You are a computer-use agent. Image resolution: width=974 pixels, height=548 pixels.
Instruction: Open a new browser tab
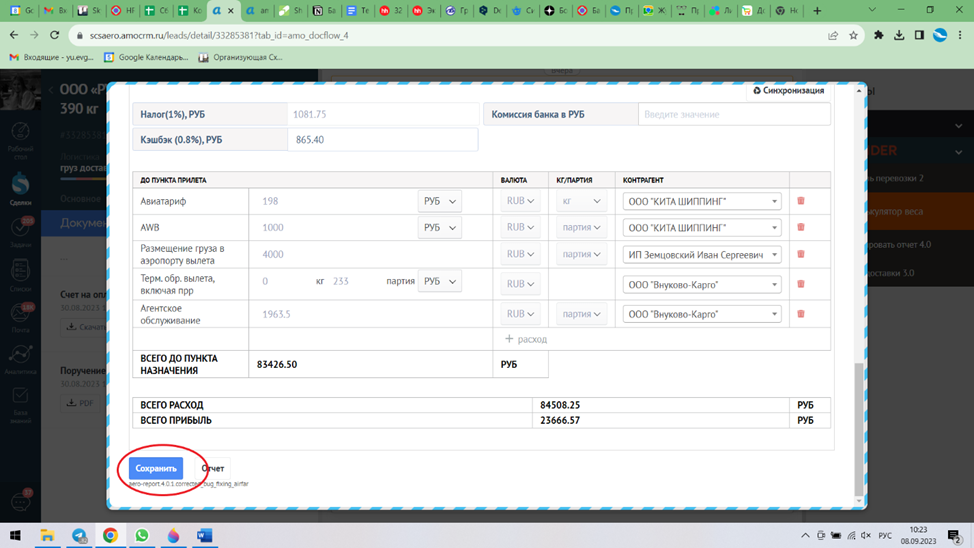pos(817,11)
